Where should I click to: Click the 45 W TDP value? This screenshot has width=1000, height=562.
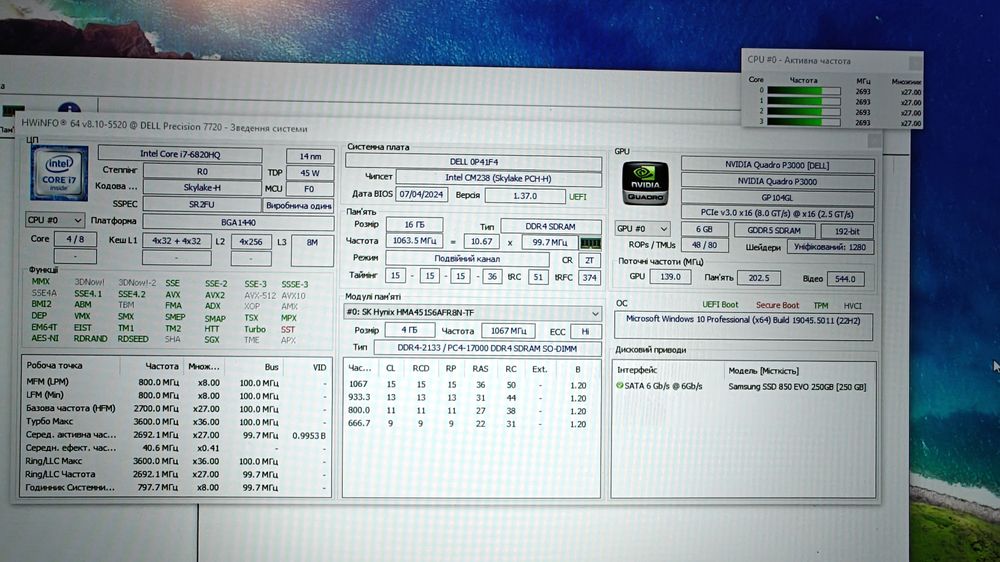click(x=309, y=173)
